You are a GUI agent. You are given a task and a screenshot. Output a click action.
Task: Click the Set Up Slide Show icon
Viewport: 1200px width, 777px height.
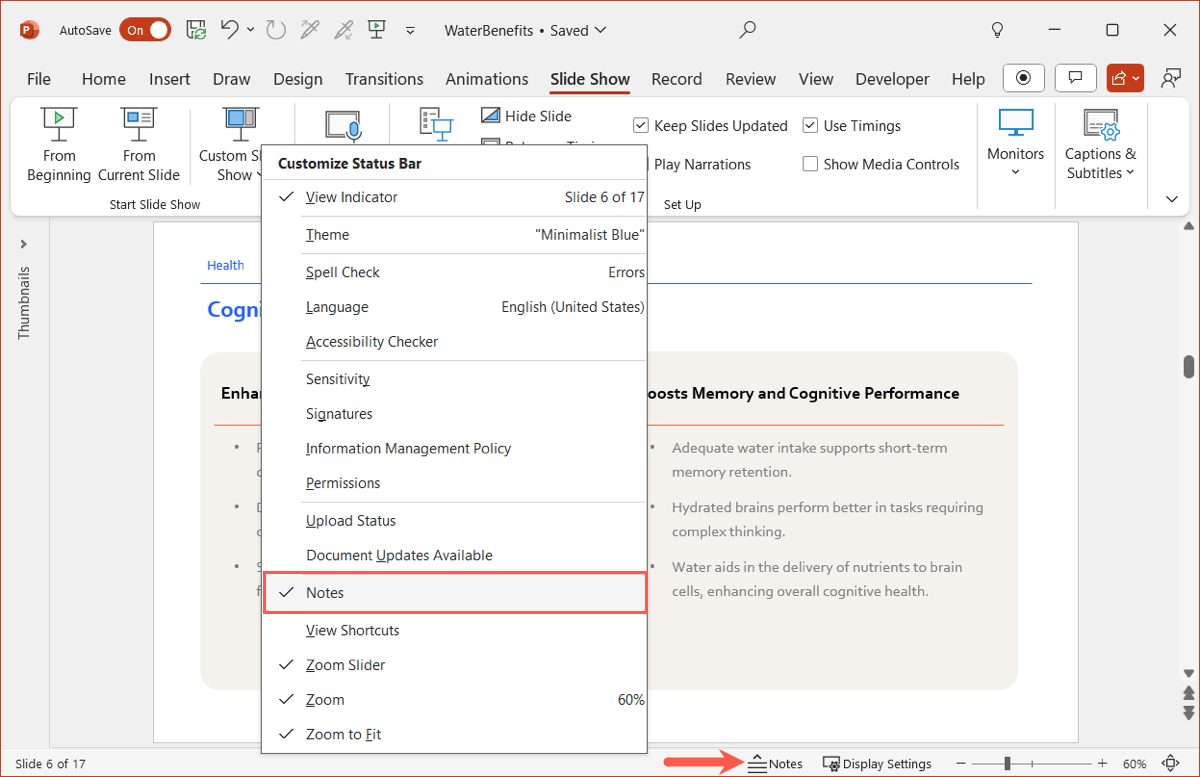click(x=435, y=125)
